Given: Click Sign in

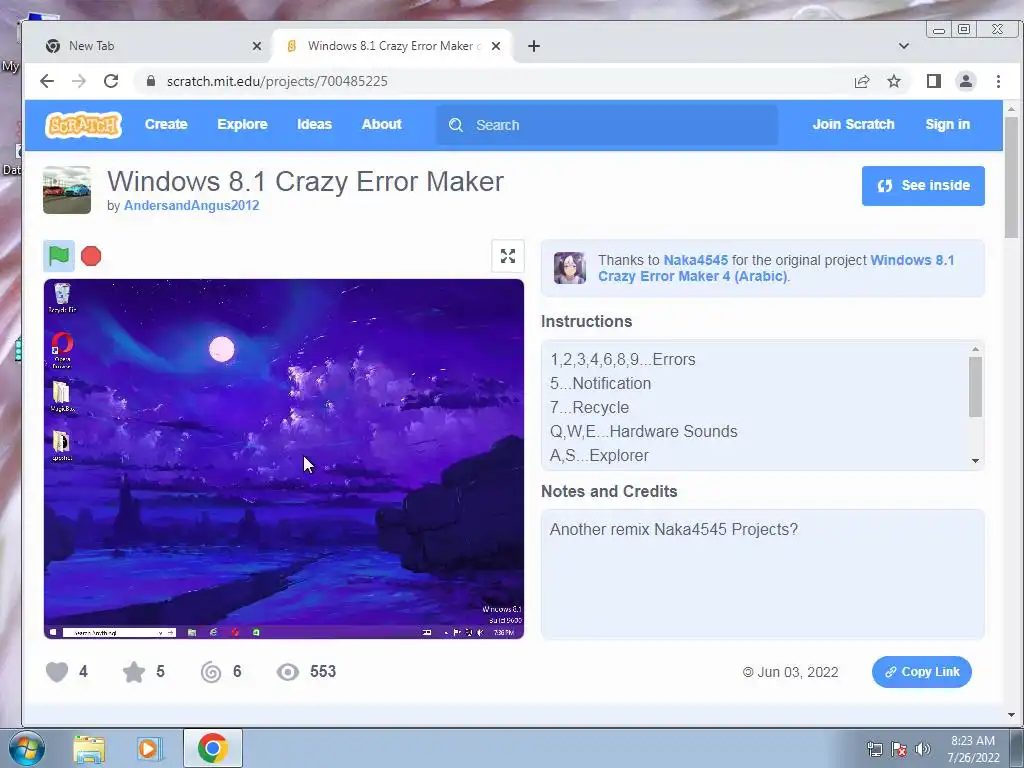Looking at the screenshot, I should click(947, 125).
